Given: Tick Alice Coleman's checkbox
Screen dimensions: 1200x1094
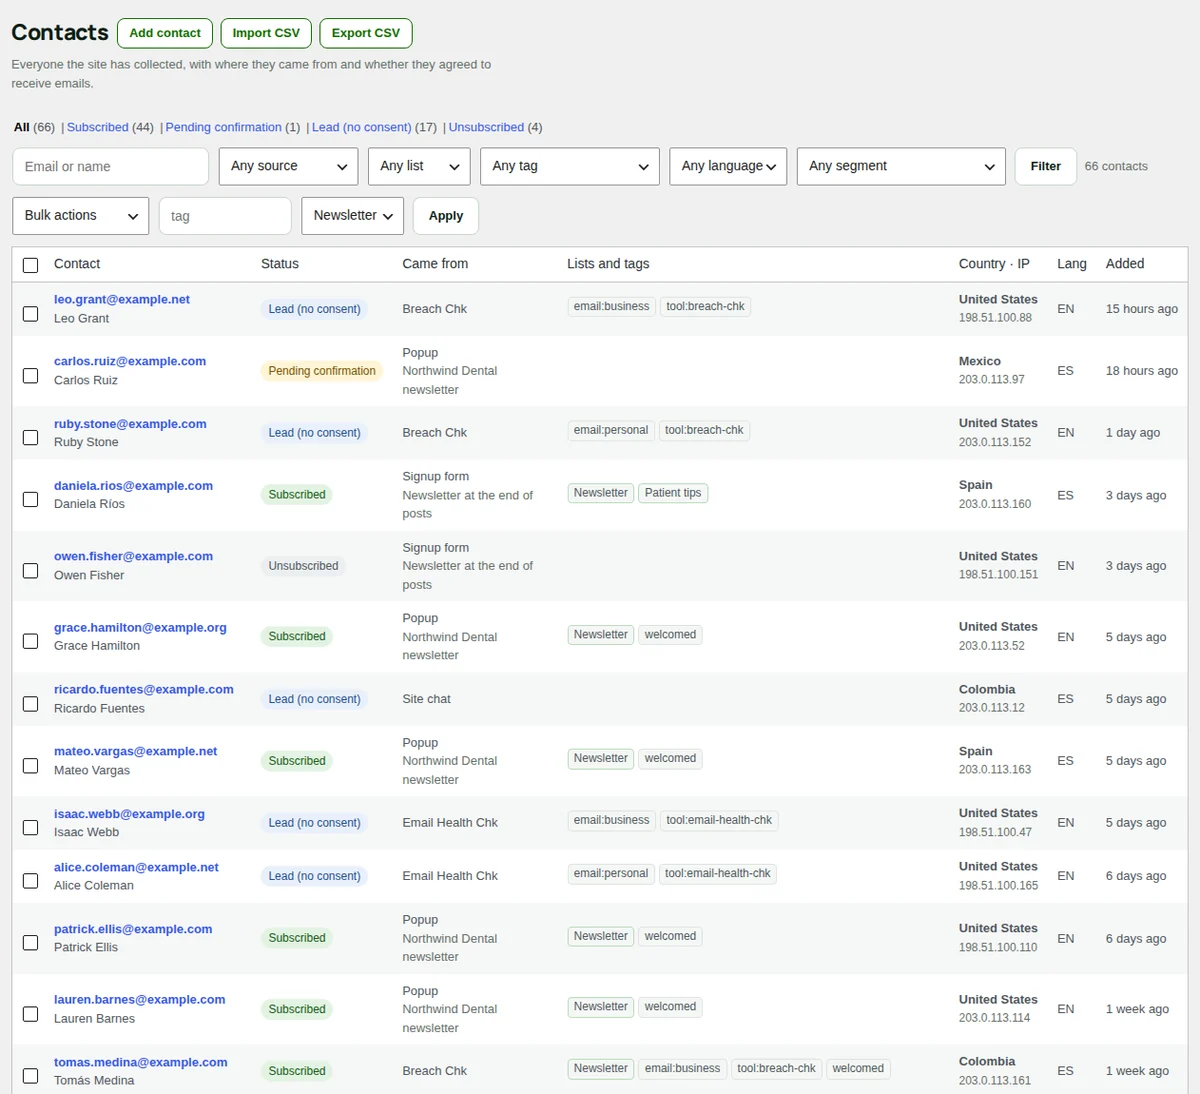Looking at the screenshot, I should pos(31,881).
